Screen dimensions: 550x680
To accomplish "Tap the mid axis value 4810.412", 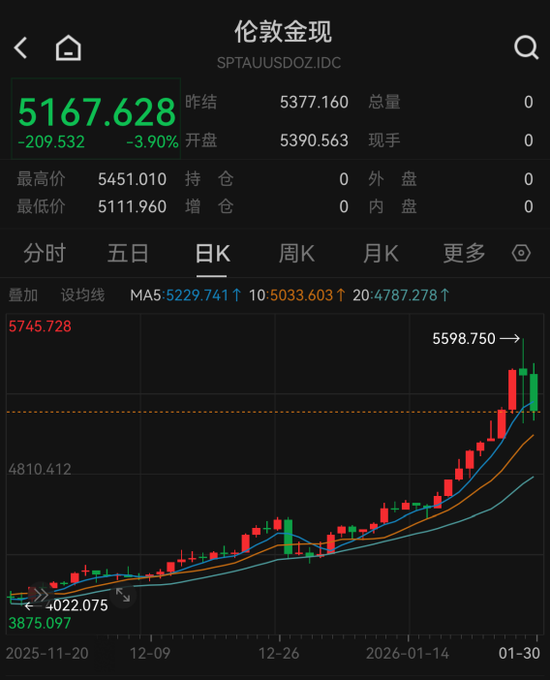I will [40, 469].
